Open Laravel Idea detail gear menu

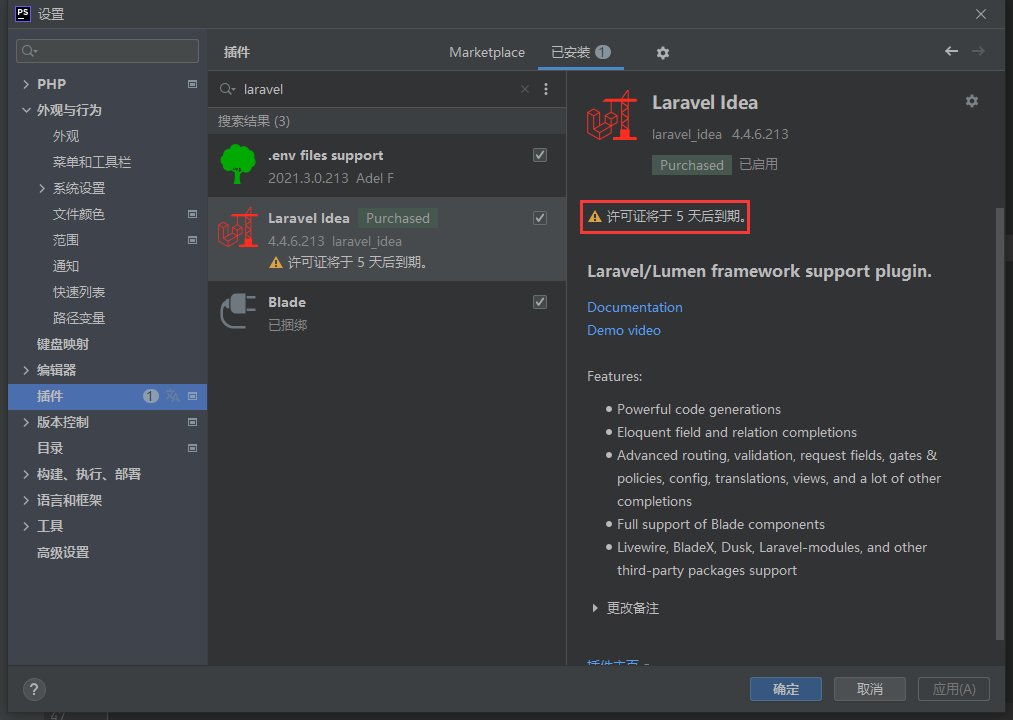(x=972, y=101)
